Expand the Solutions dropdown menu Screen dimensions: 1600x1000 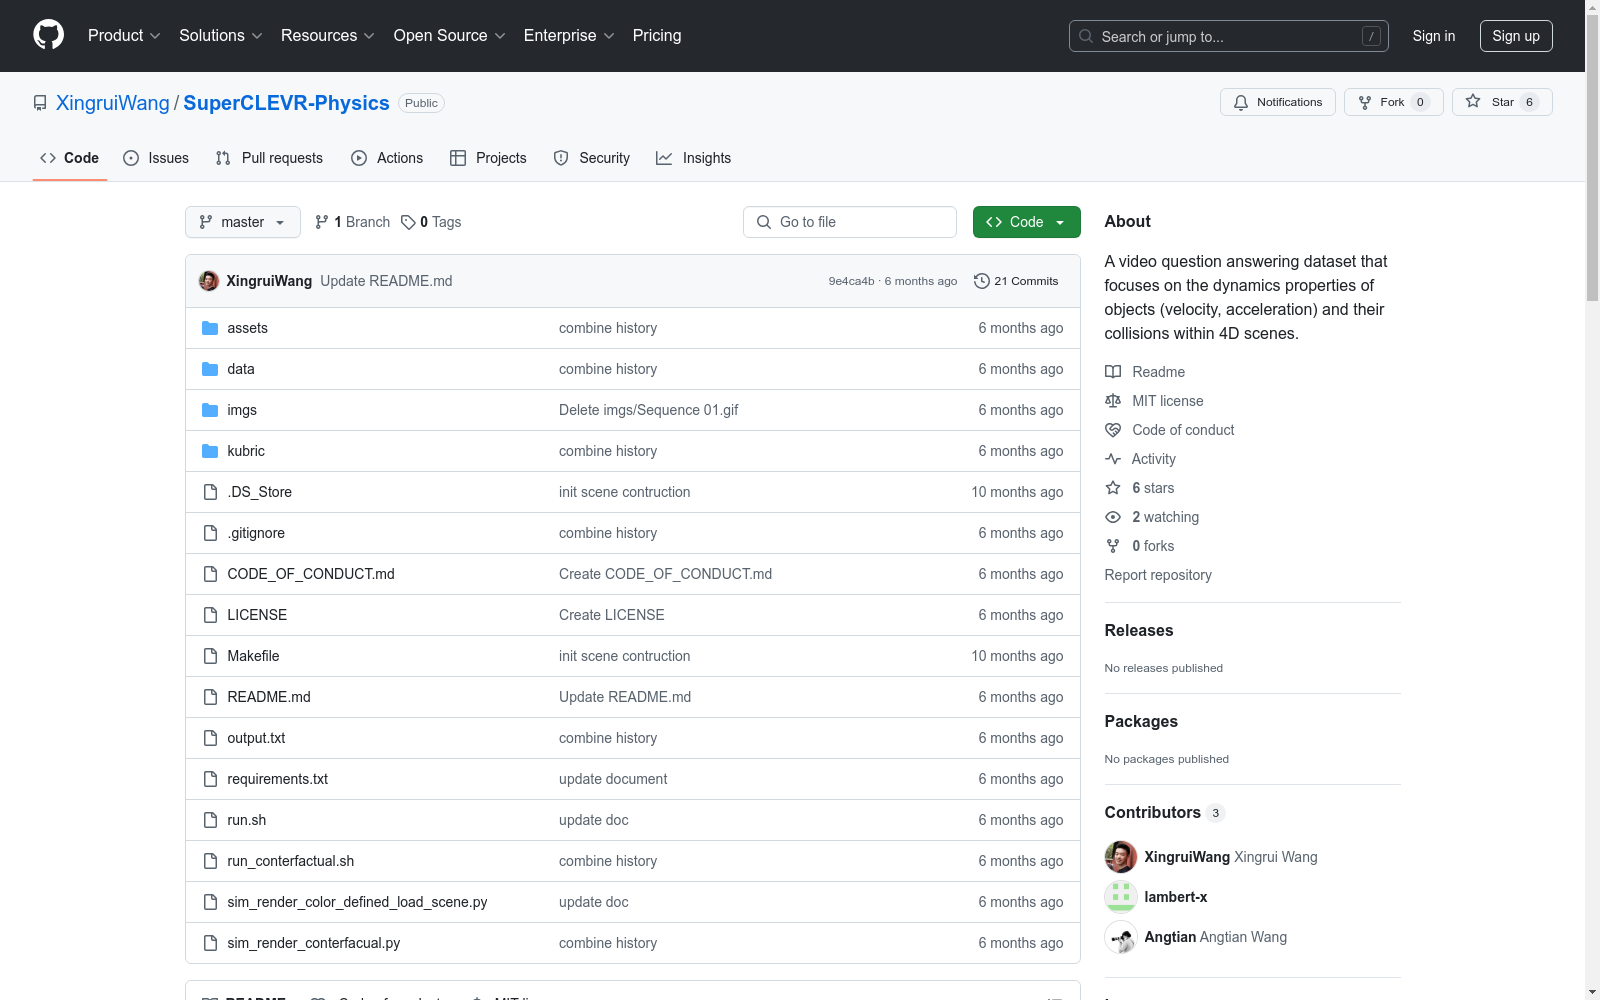[221, 35]
